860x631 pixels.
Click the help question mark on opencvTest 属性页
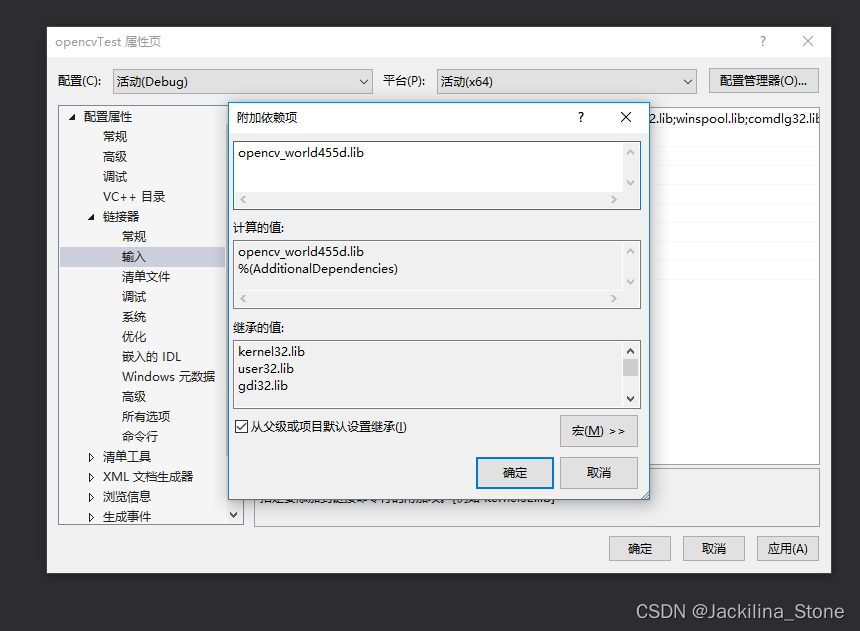[762, 41]
